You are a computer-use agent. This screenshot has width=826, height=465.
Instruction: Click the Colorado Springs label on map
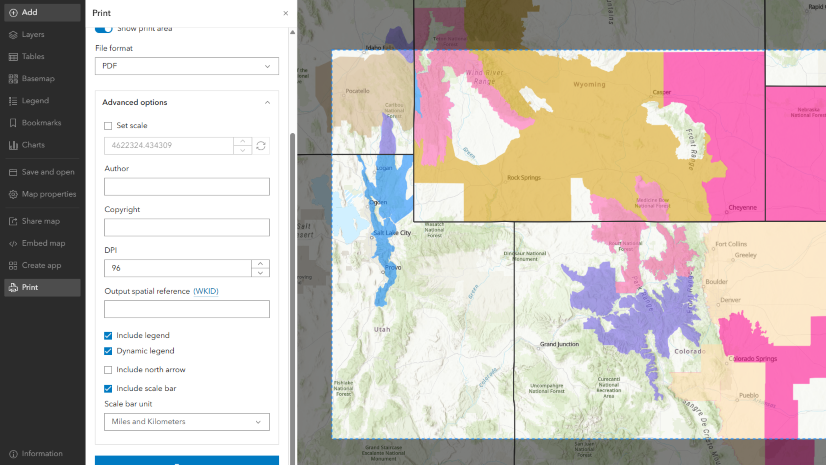pos(753,359)
